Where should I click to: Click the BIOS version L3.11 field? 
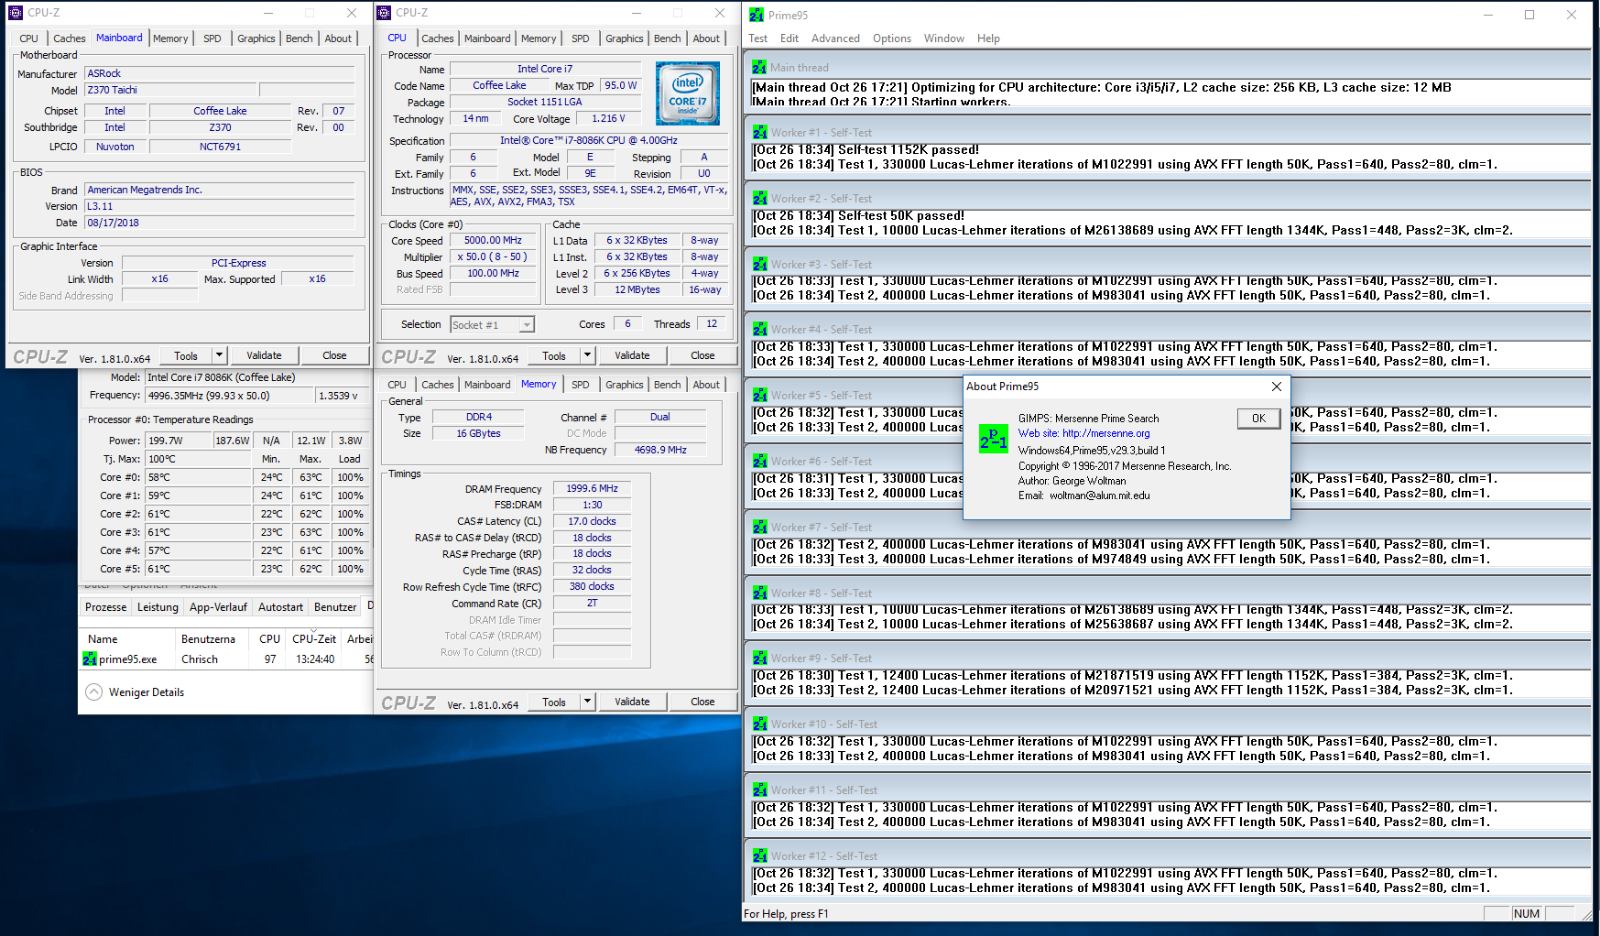[x=219, y=206]
